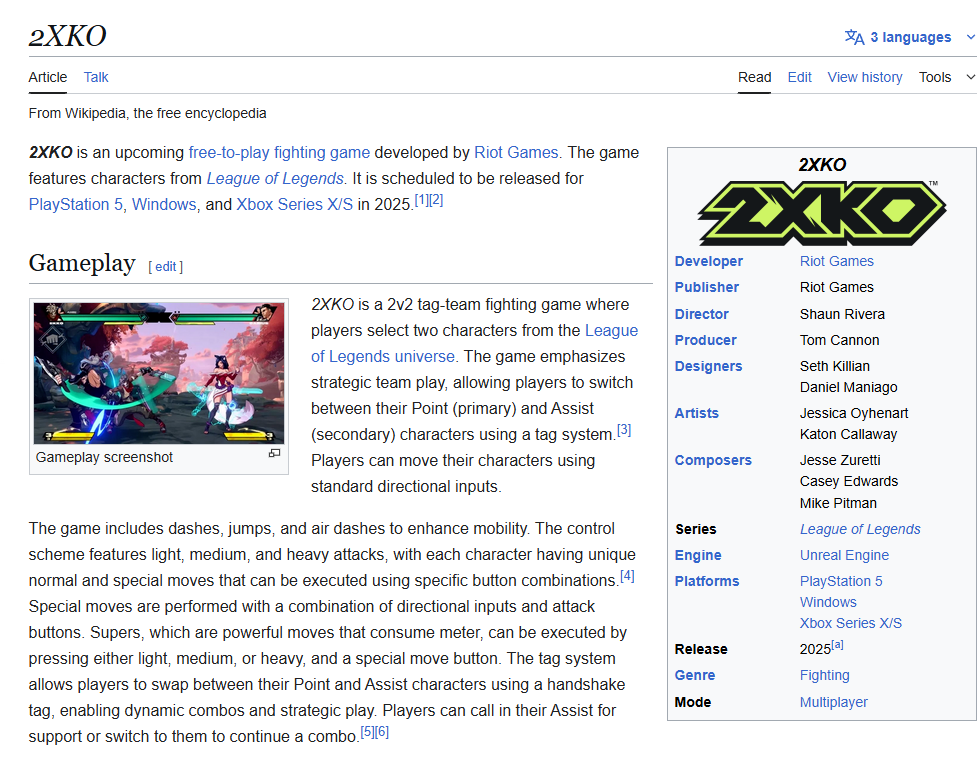The width and height of the screenshot is (979, 759).
Task: Open footnote [a] next to release year 2025
Action: click(x=837, y=645)
